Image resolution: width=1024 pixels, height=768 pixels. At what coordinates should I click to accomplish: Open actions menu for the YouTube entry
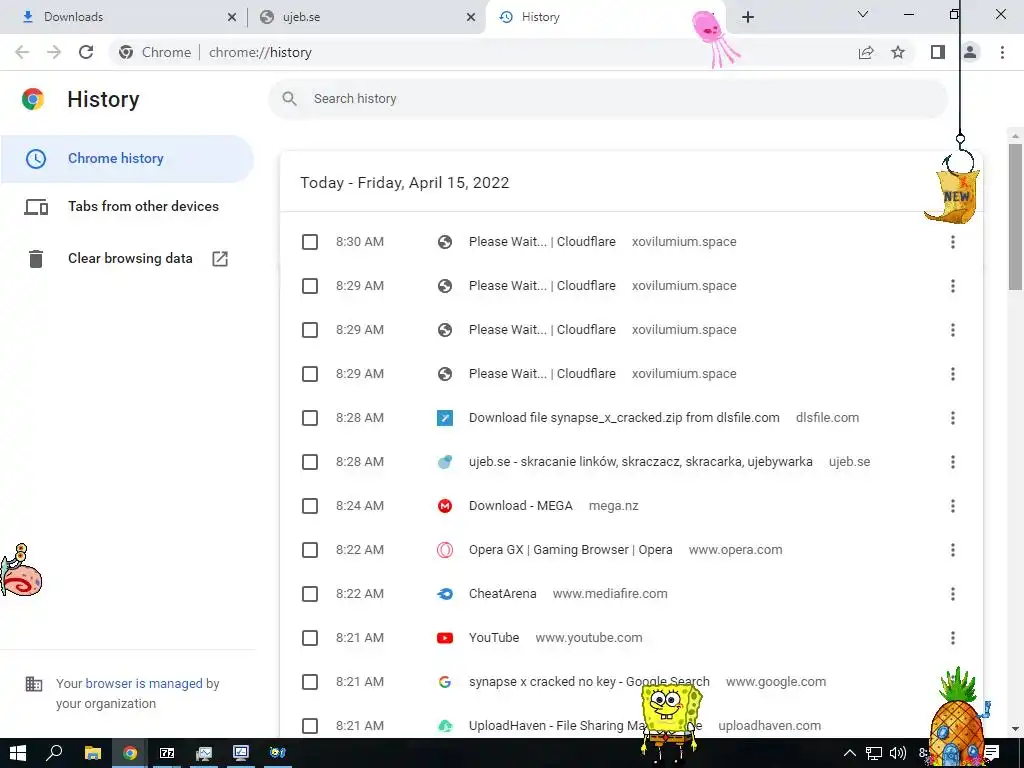953,638
